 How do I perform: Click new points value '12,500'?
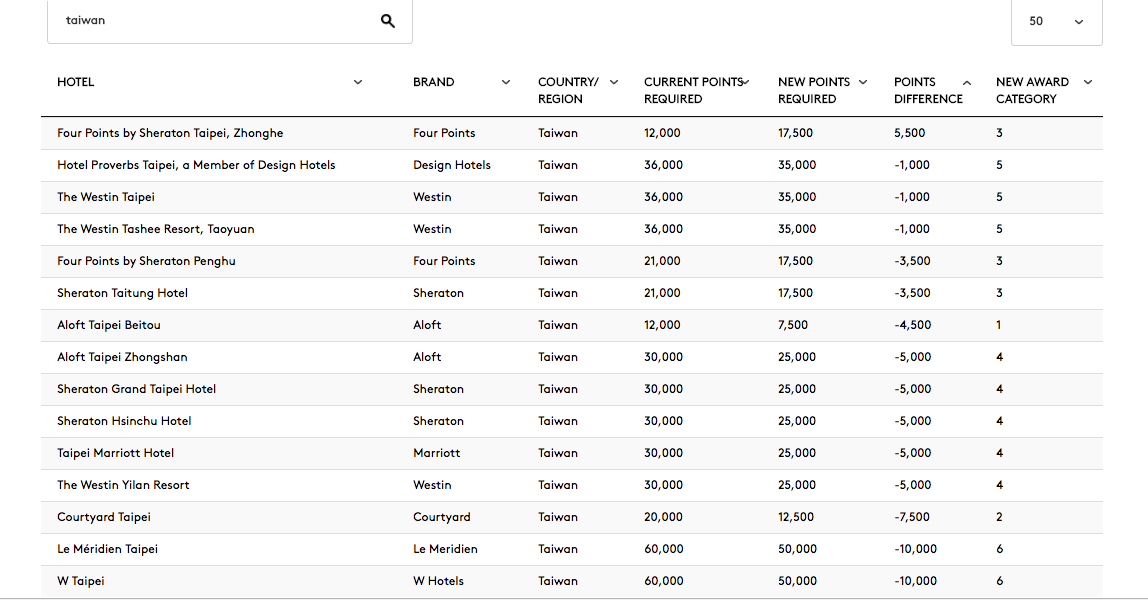(796, 517)
